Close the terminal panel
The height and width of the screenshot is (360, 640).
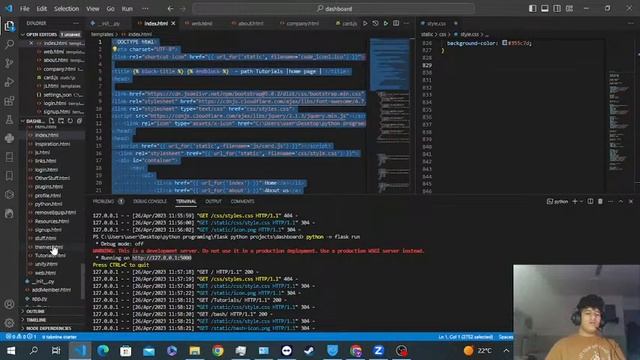631,201
